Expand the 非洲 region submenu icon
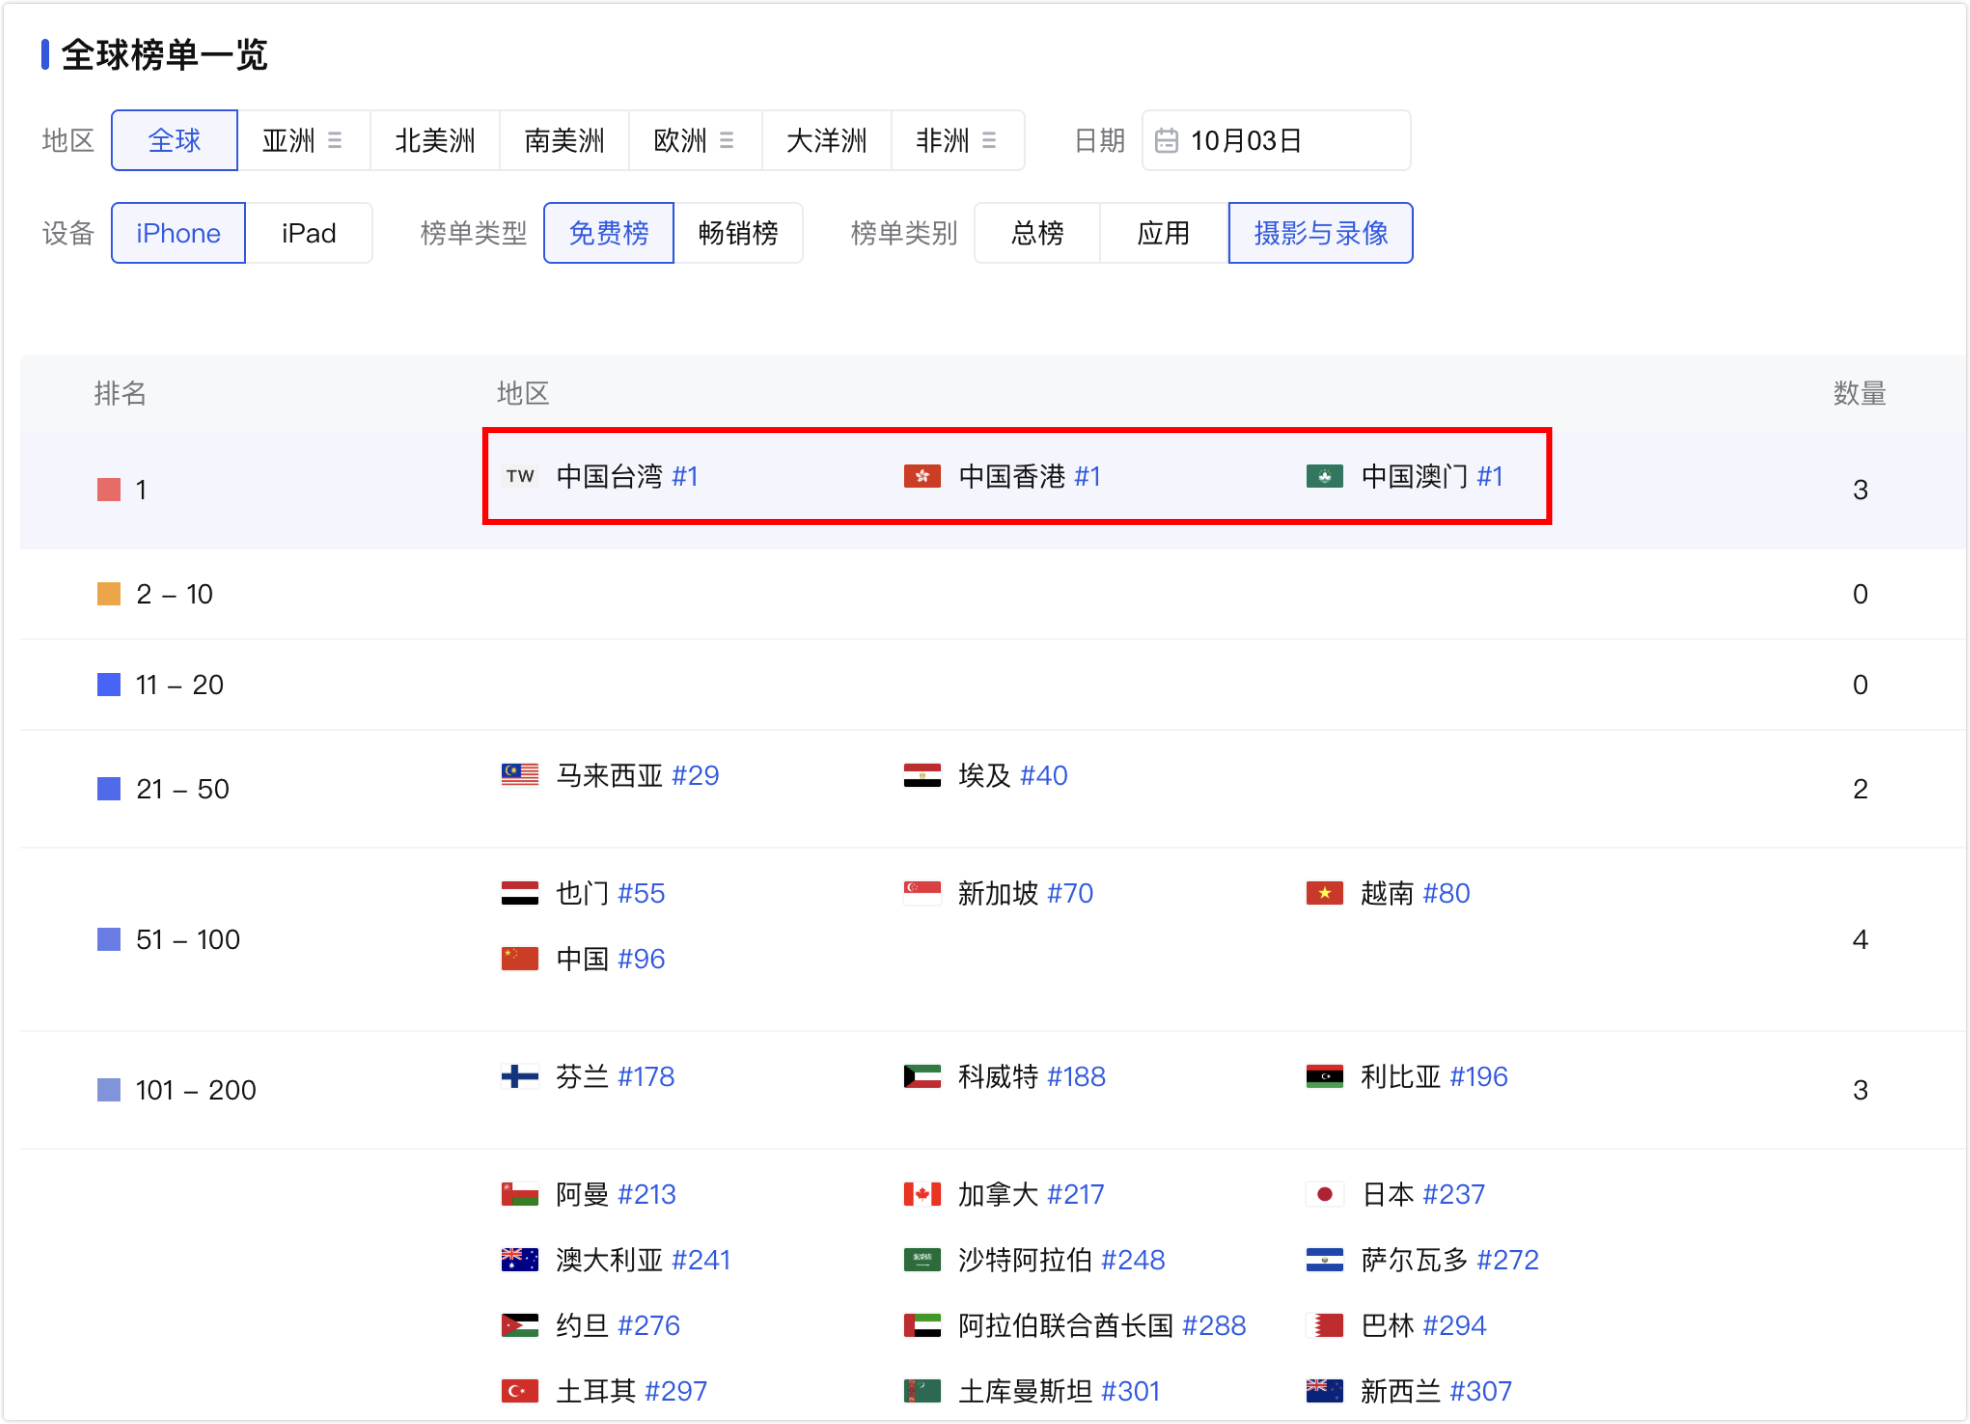Image resolution: width=1970 pixels, height=1424 pixels. (x=989, y=140)
